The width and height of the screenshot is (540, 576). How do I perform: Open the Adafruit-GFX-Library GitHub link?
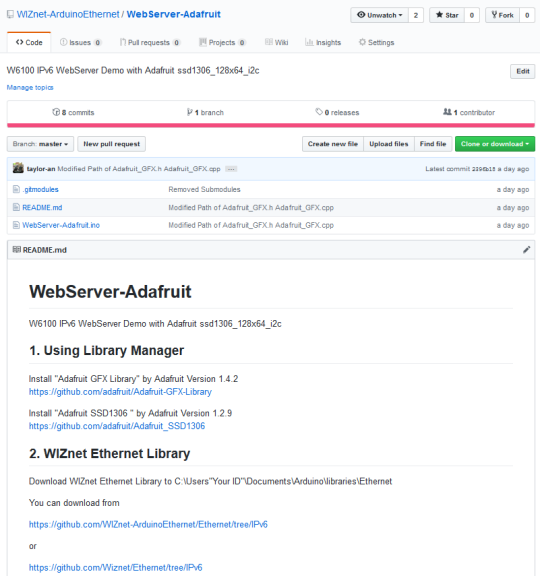(x=120, y=392)
